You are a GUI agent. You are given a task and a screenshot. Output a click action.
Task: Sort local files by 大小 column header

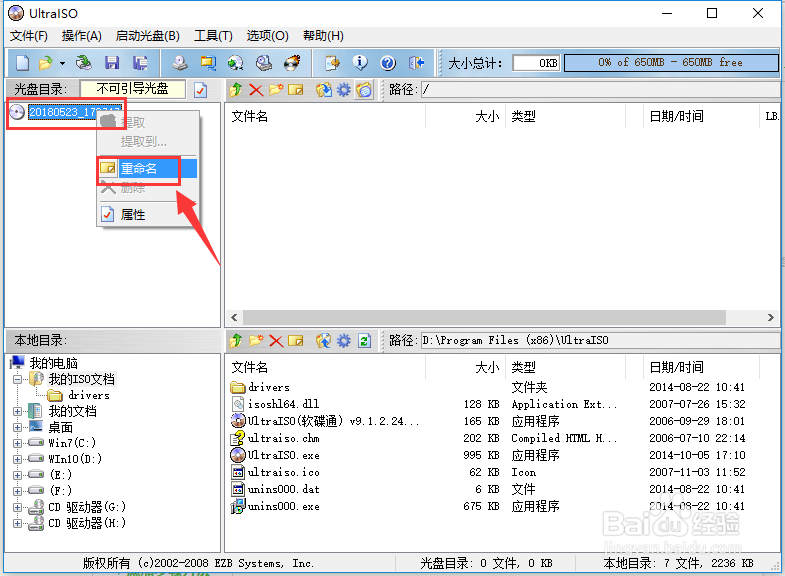[x=466, y=368]
